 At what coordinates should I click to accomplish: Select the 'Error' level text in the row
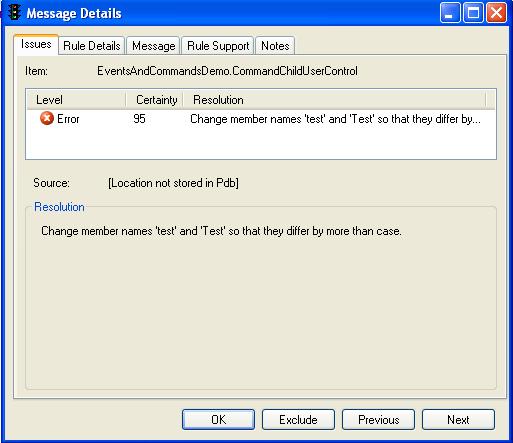click(68, 119)
